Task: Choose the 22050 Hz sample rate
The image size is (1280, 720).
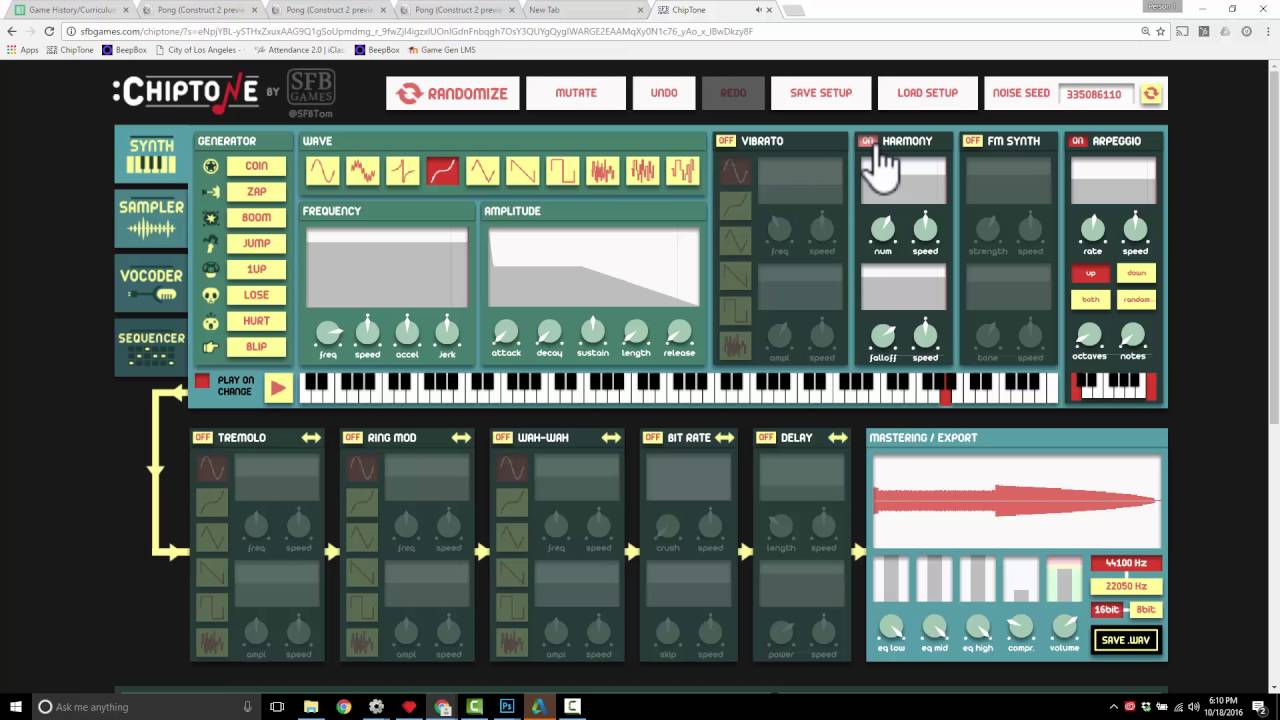Action: pos(1126,586)
